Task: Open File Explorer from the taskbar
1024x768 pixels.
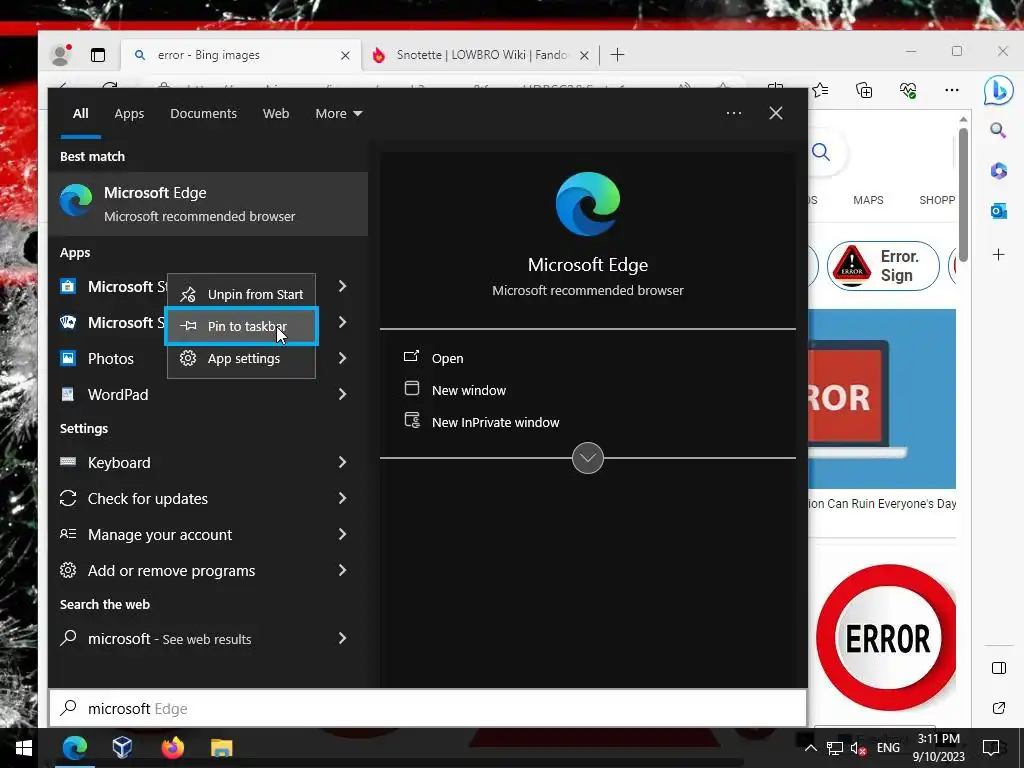Action: point(221,748)
